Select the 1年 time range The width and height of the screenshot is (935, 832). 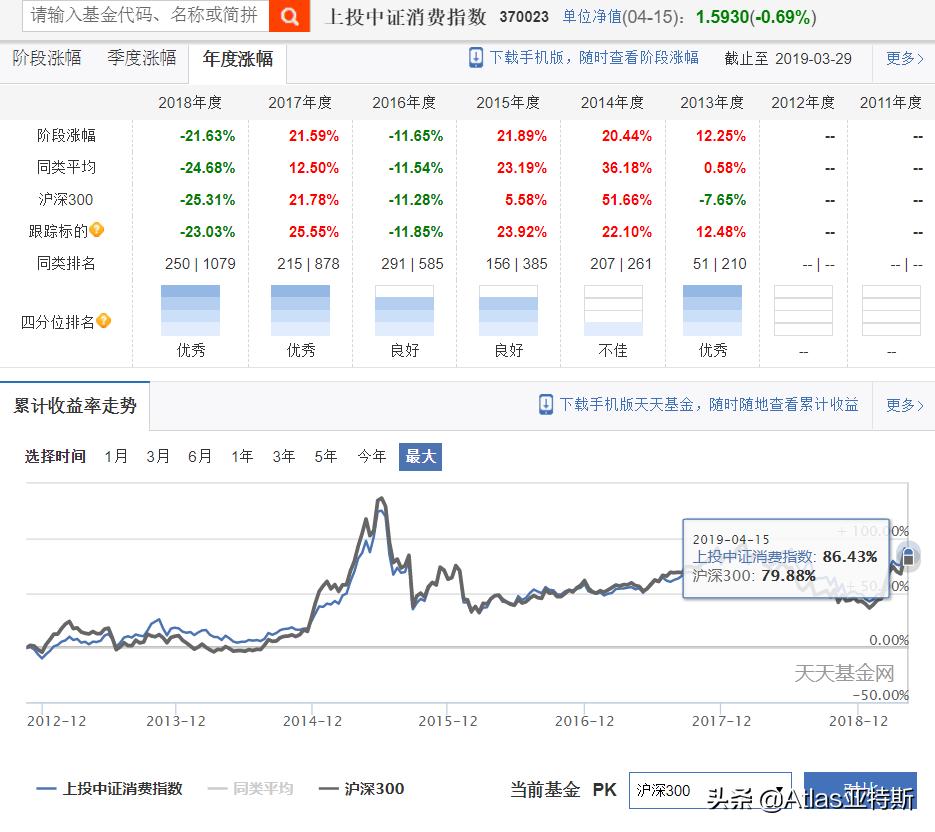point(241,455)
